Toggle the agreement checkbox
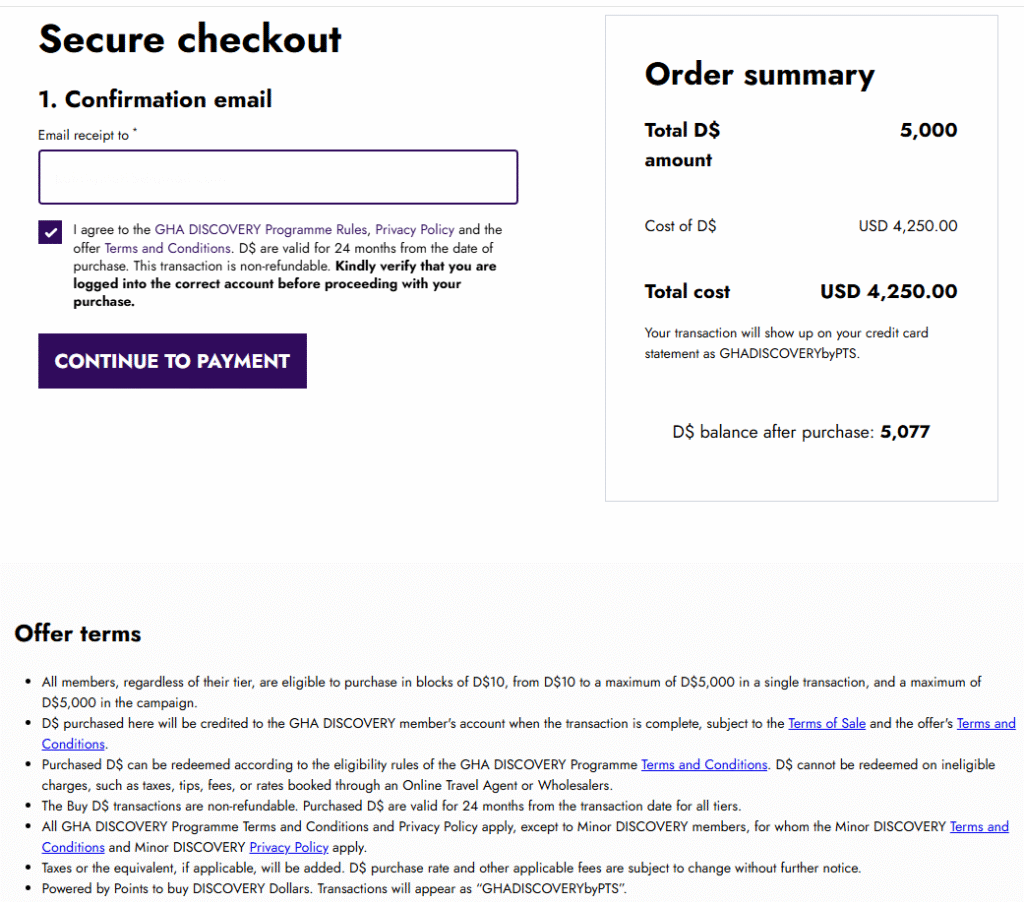1024x902 pixels. coord(50,232)
